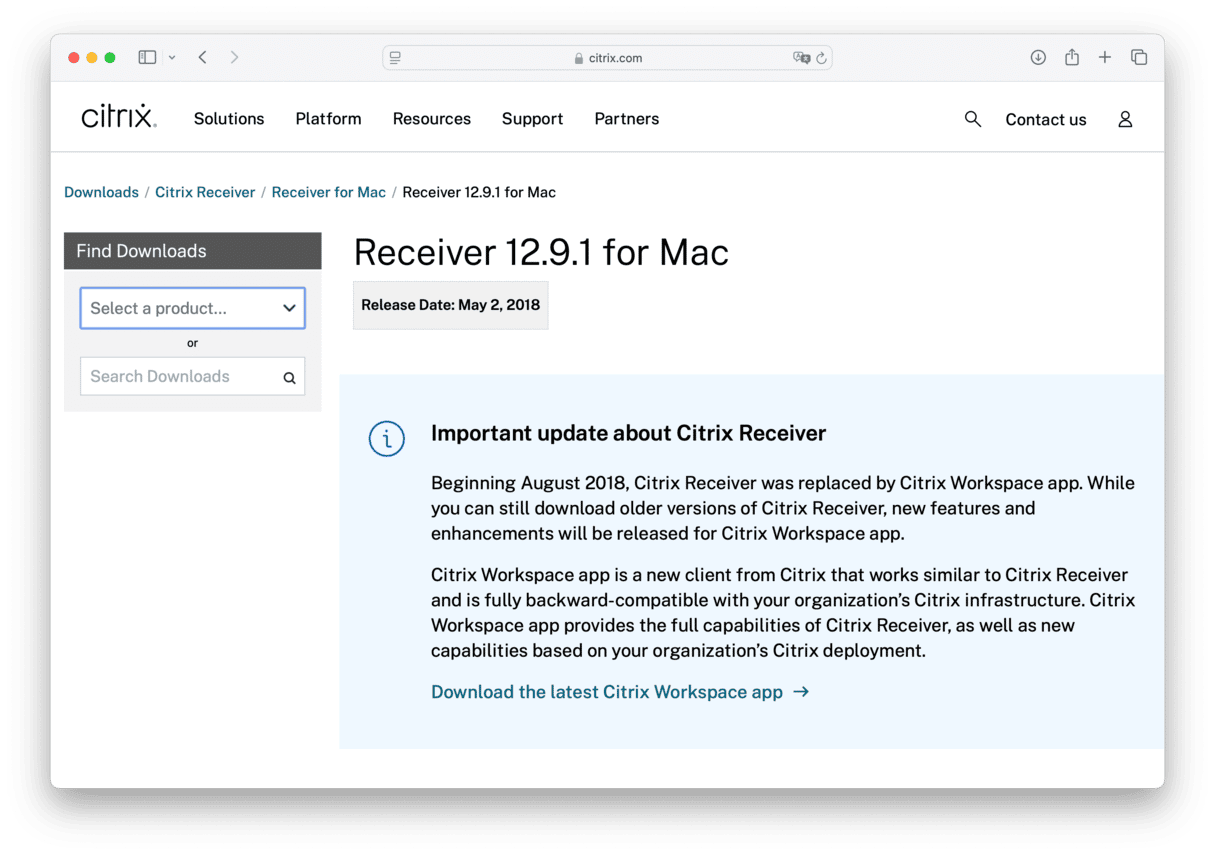Click the Contact us link
1215x855 pixels.
(x=1046, y=120)
